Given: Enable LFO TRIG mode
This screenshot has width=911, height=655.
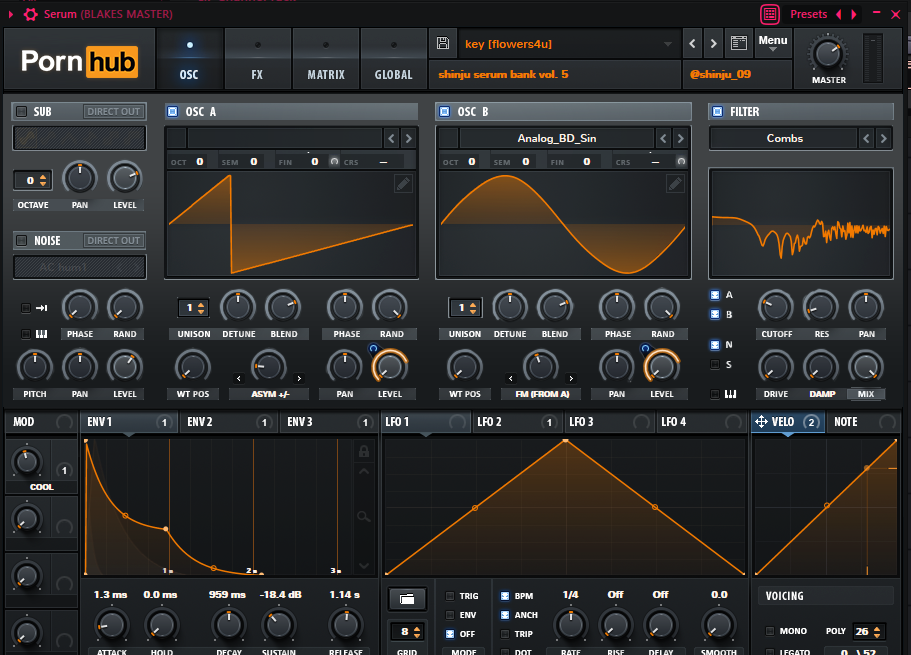Looking at the screenshot, I should click(450, 596).
